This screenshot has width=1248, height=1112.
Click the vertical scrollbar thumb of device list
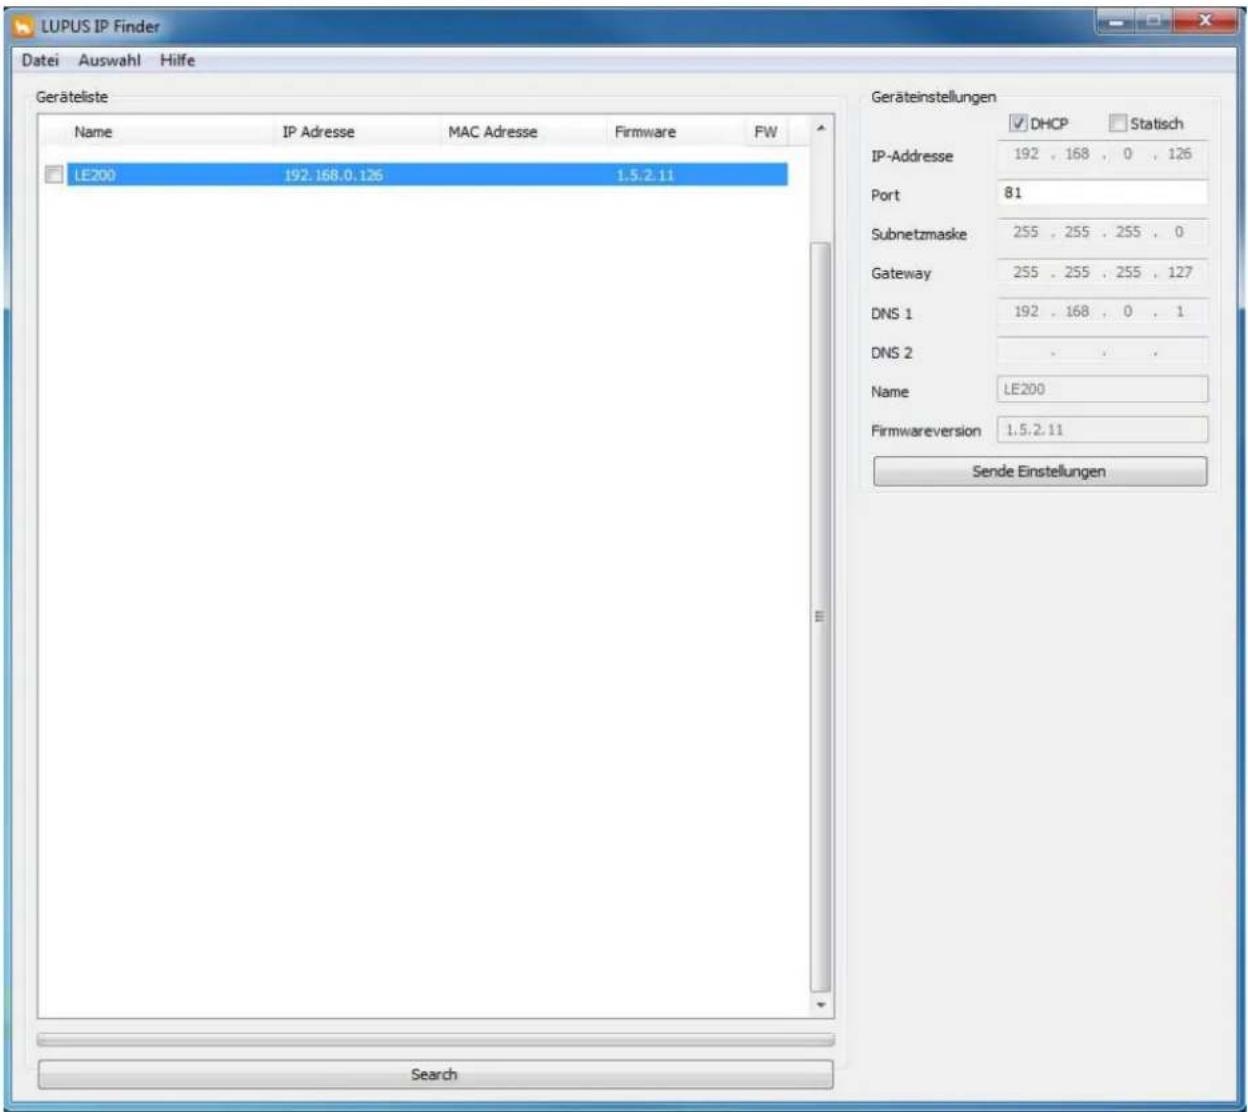(x=821, y=617)
